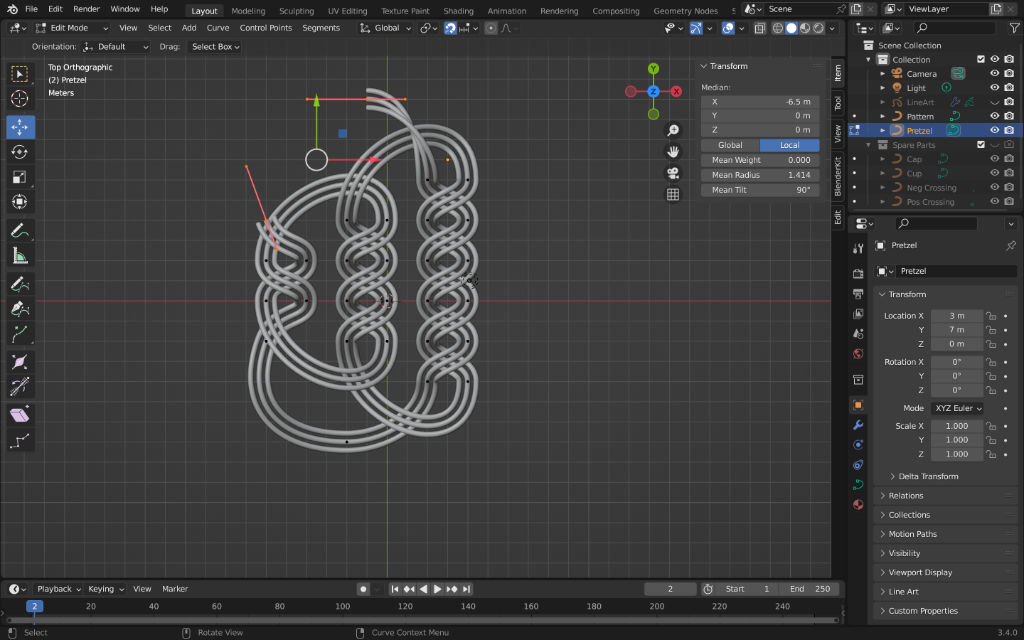The height and width of the screenshot is (640, 1024).
Task: Expand the Delta Transform section
Action: click(x=928, y=476)
